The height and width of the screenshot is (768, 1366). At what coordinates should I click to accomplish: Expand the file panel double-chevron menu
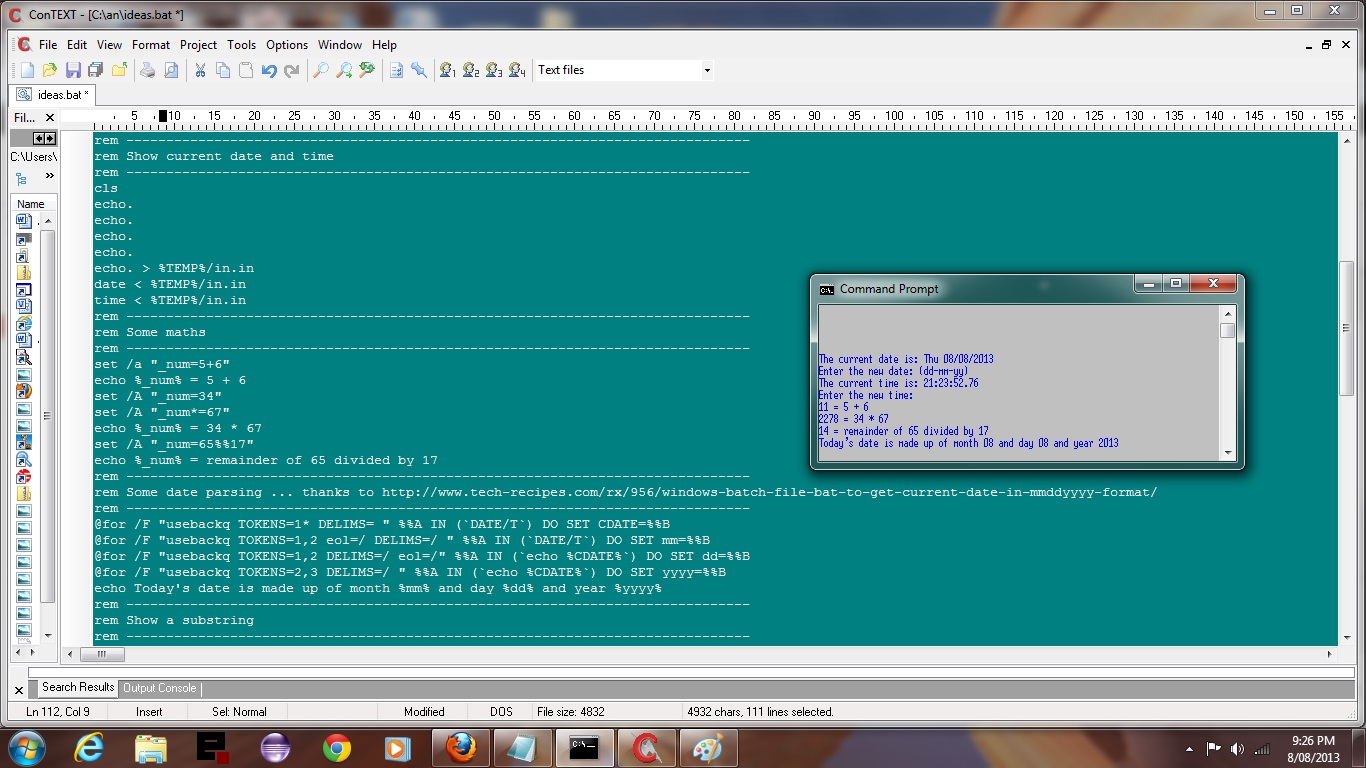point(49,176)
